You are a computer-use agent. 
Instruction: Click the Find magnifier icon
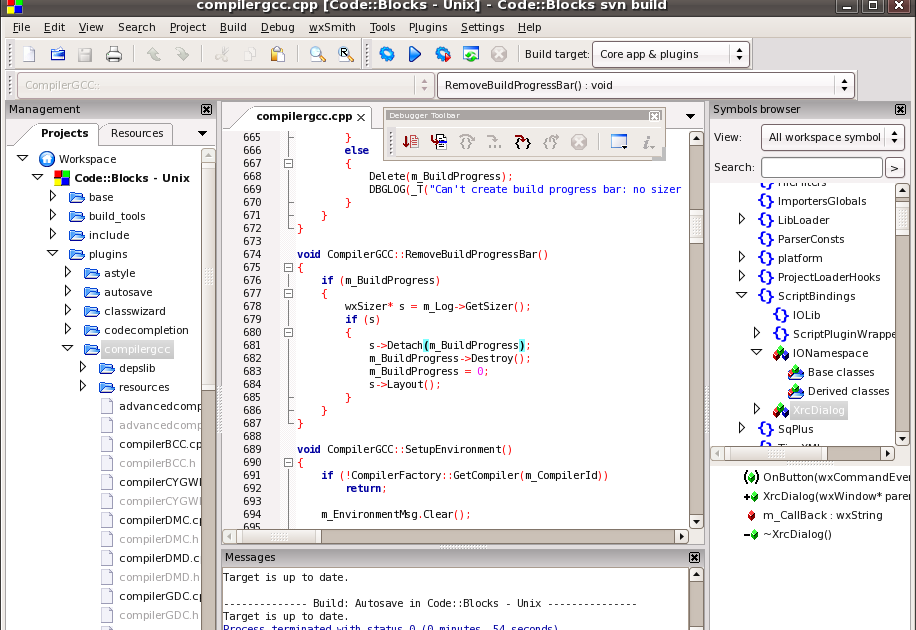[x=317, y=54]
